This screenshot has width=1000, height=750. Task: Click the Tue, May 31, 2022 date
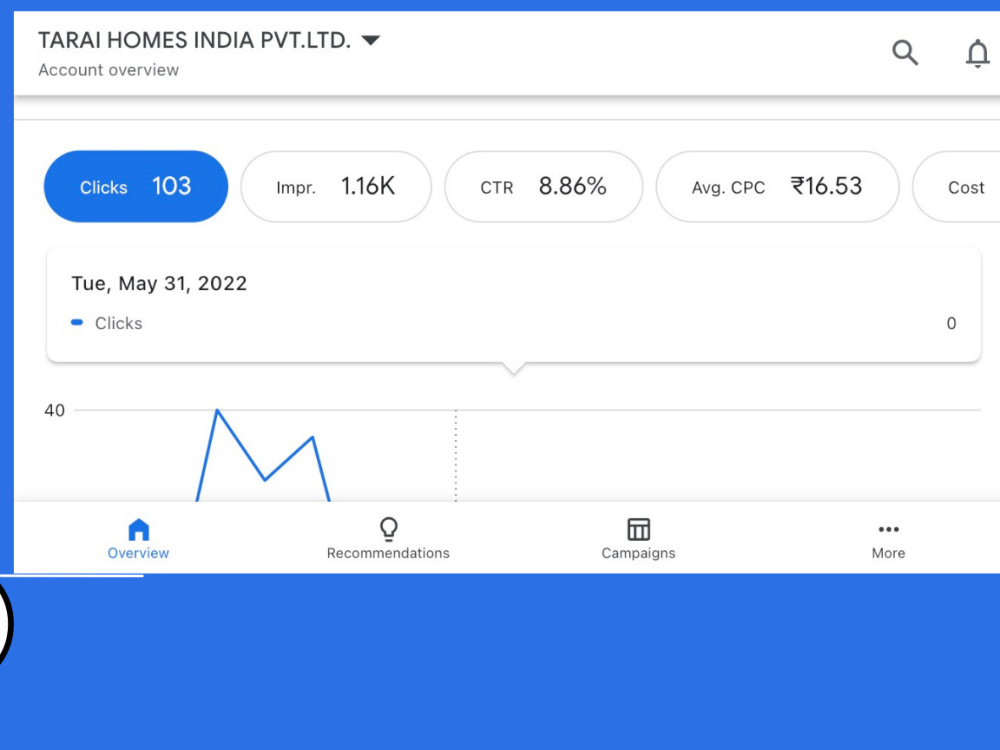(159, 283)
